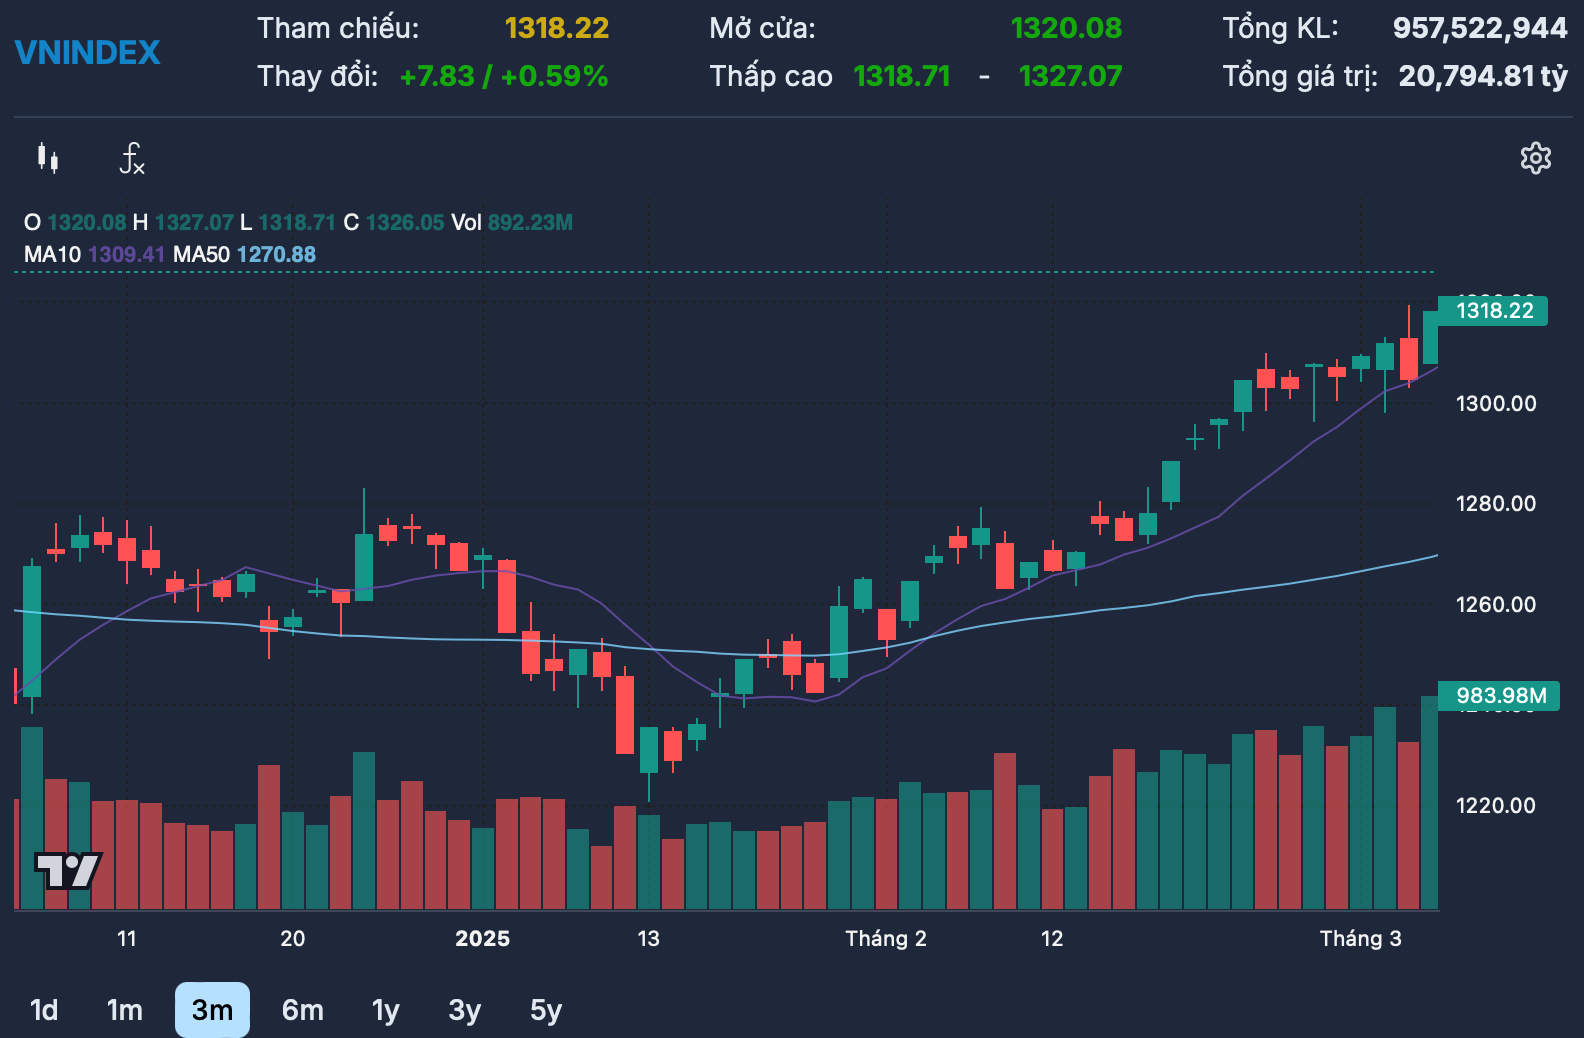
Task: Click the high value 1327.07 in header
Action: point(1070,76)
